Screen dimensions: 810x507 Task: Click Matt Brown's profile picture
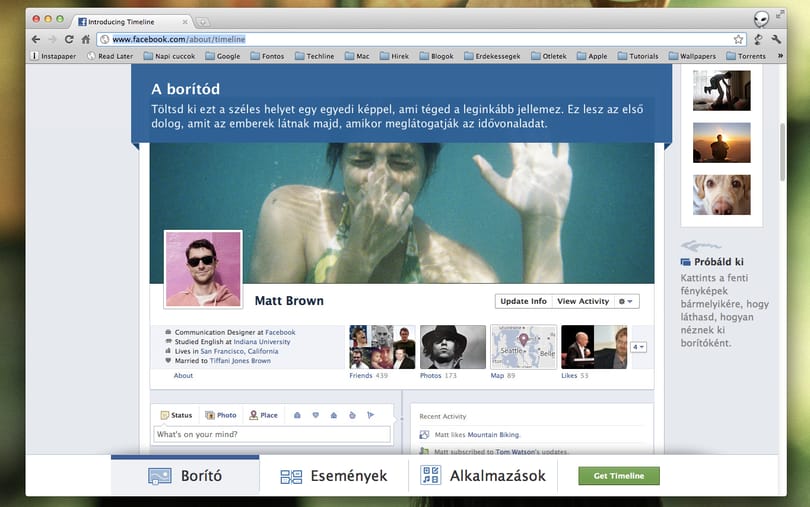[x=203, y=269]
